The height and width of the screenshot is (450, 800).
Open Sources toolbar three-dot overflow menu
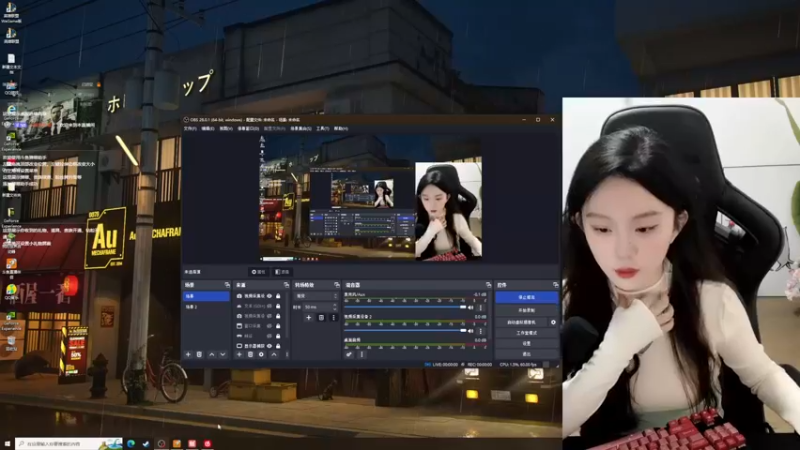[287, 354]
